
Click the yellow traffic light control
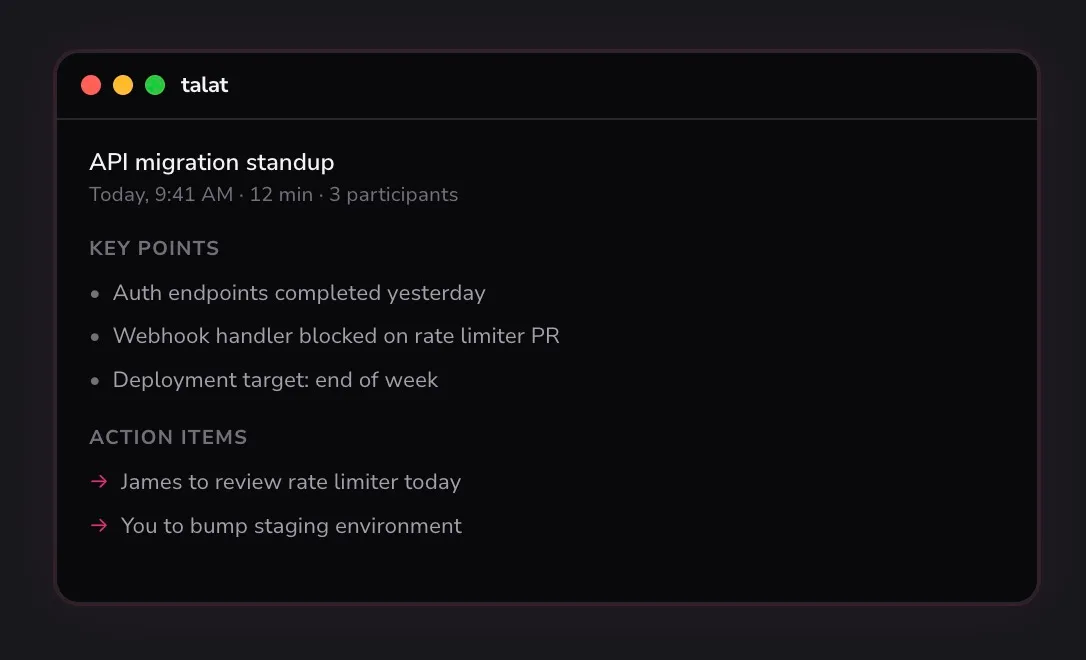point(123,85)
